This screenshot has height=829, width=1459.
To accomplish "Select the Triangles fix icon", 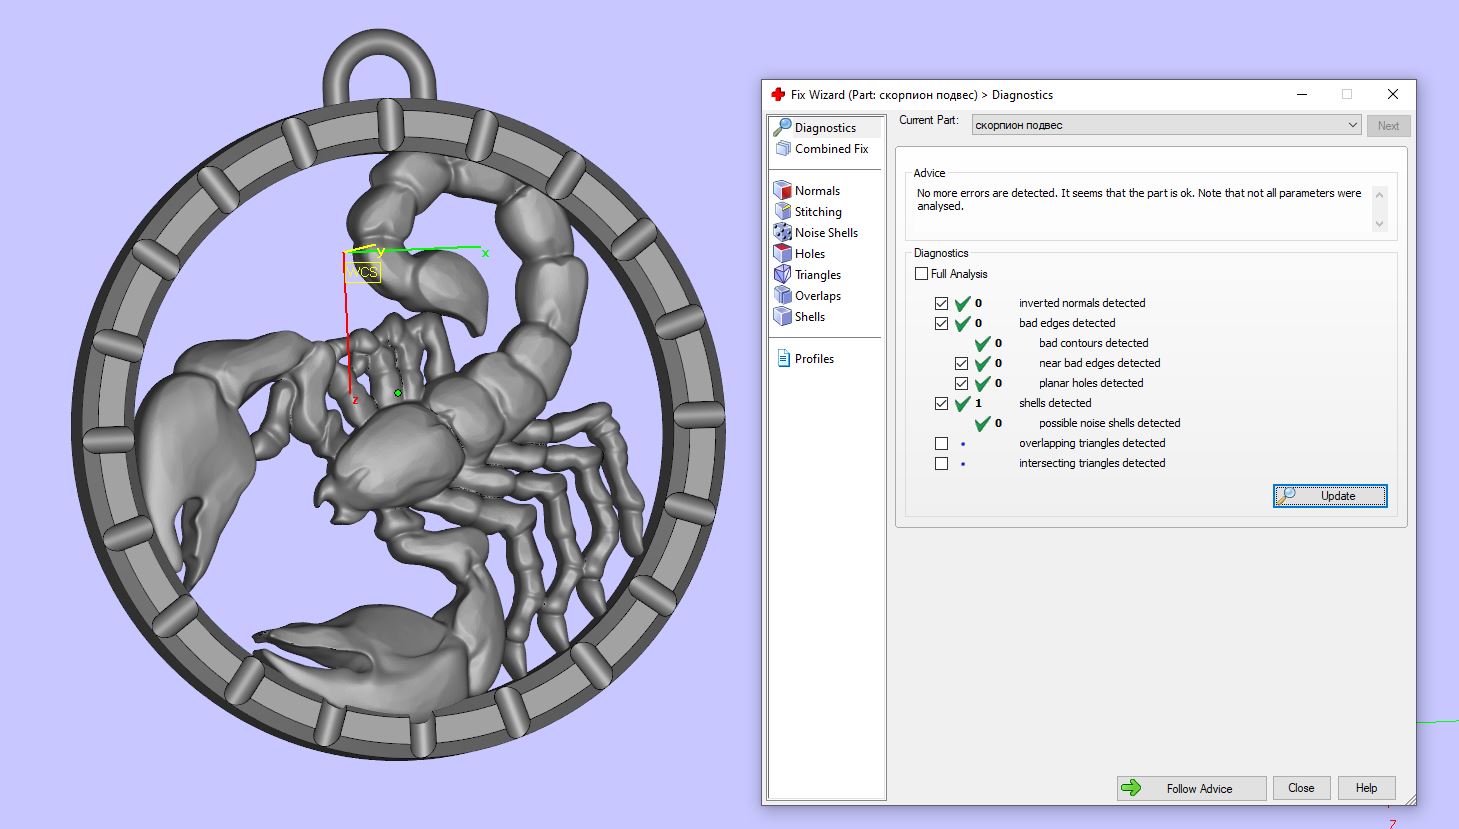I will coord(783,274).
